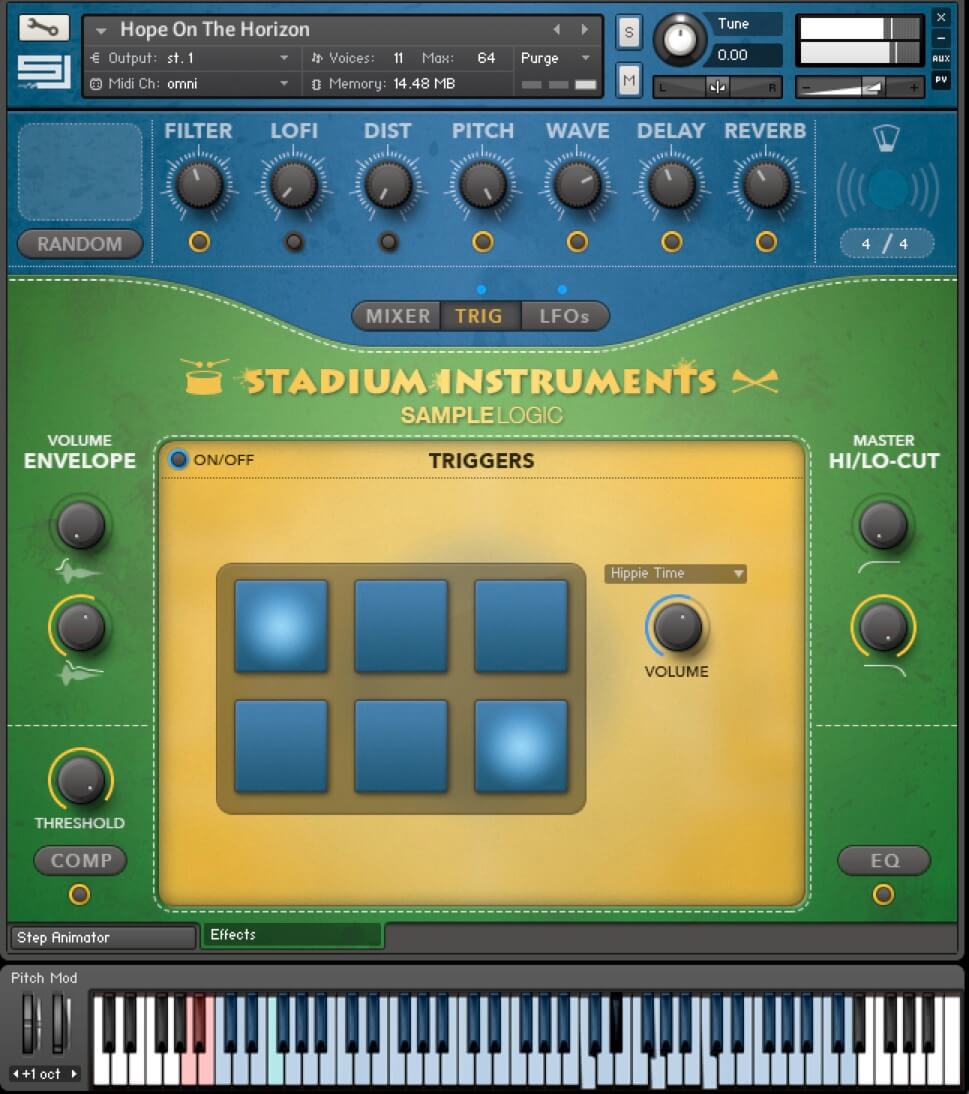
Task: Click the metronome icon
Action: pos(887,138)
